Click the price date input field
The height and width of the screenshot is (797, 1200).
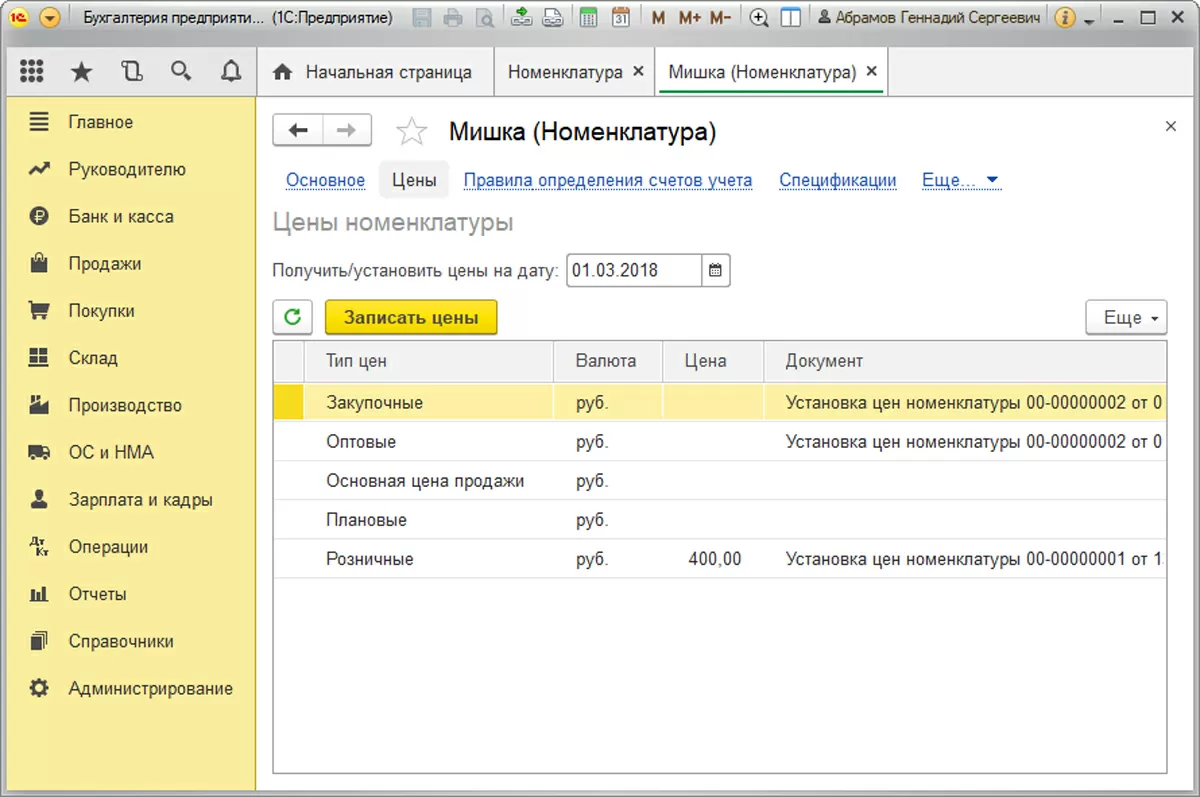coord(633,270)
